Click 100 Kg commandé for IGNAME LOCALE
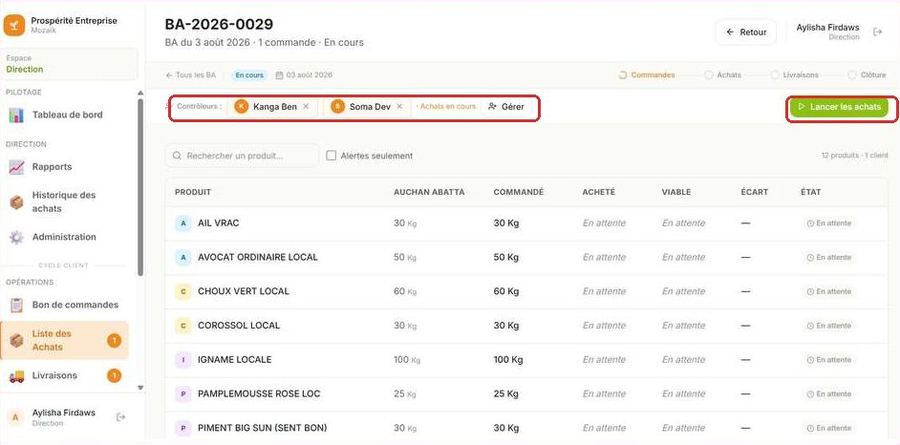 coord(508,360)
